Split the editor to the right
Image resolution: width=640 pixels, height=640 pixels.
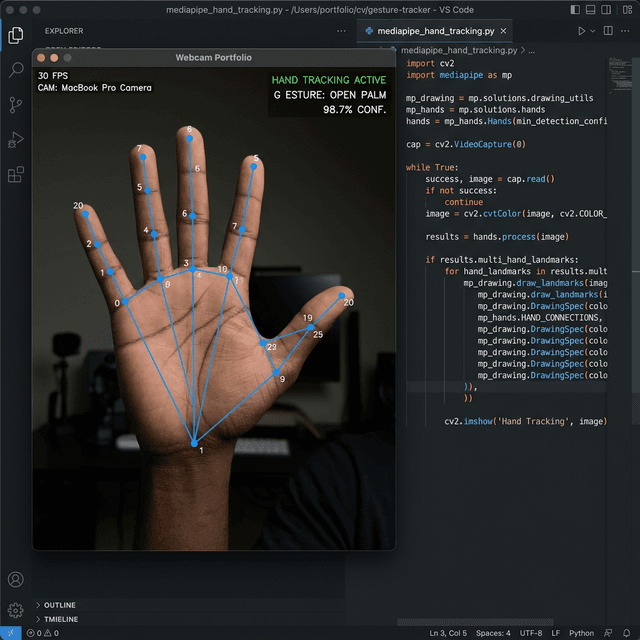tap(608, 31)
